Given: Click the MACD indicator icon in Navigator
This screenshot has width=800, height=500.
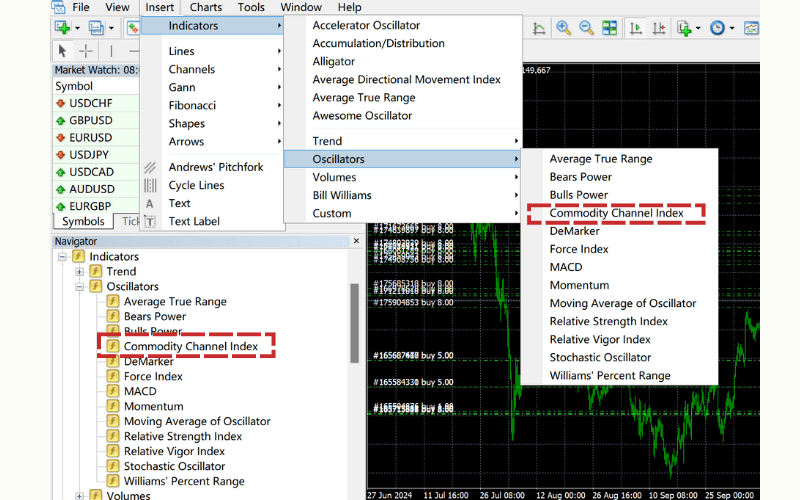Looking at the screenshot, I should pos(113,391).
